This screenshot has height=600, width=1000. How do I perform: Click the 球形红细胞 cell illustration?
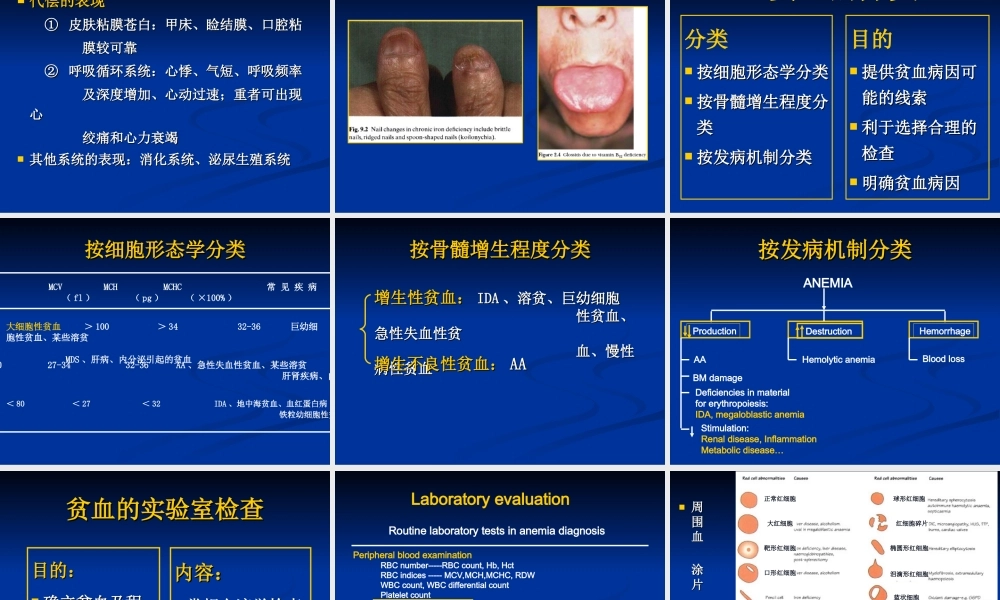pos(878,500)
